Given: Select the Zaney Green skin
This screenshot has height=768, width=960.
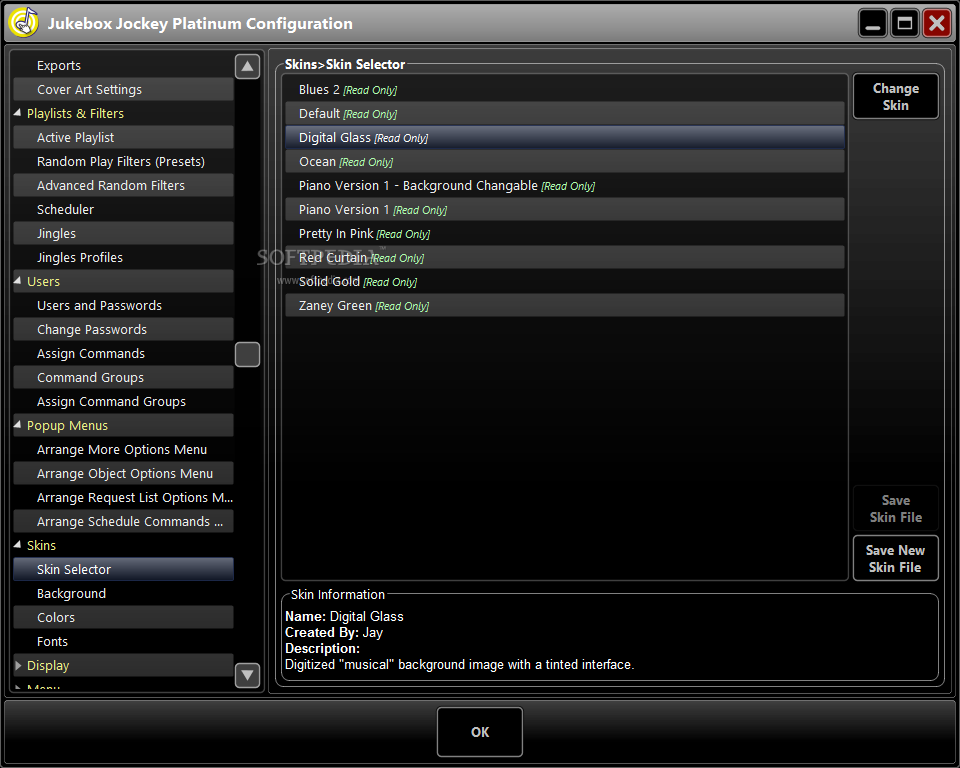Looking at the screenshot, I should (x=564, y=306).
